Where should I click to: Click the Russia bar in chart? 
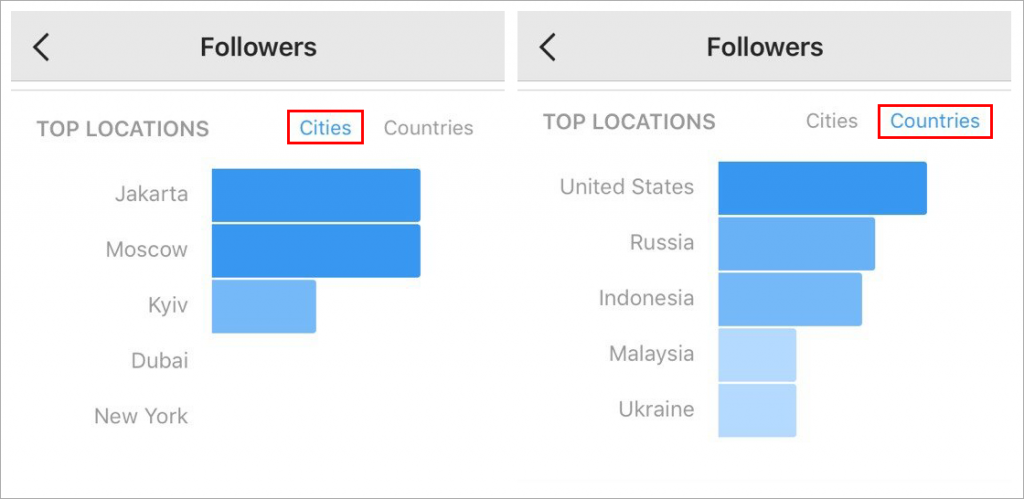[x=797, y=244]
